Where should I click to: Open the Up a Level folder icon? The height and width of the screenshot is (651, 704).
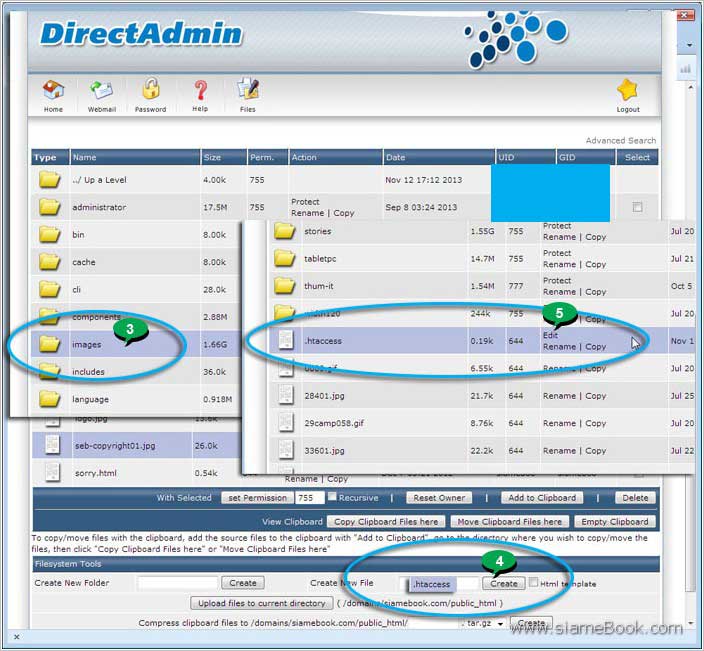(49, 179)
